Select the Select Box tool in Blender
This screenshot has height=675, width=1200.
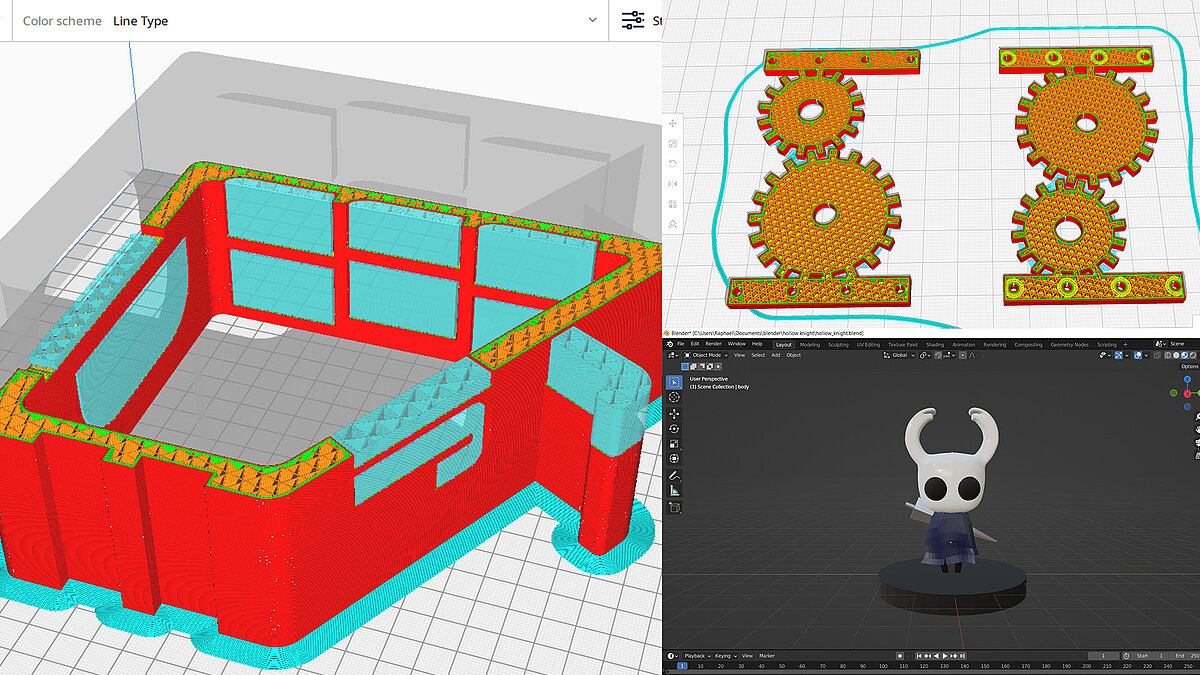674,383
